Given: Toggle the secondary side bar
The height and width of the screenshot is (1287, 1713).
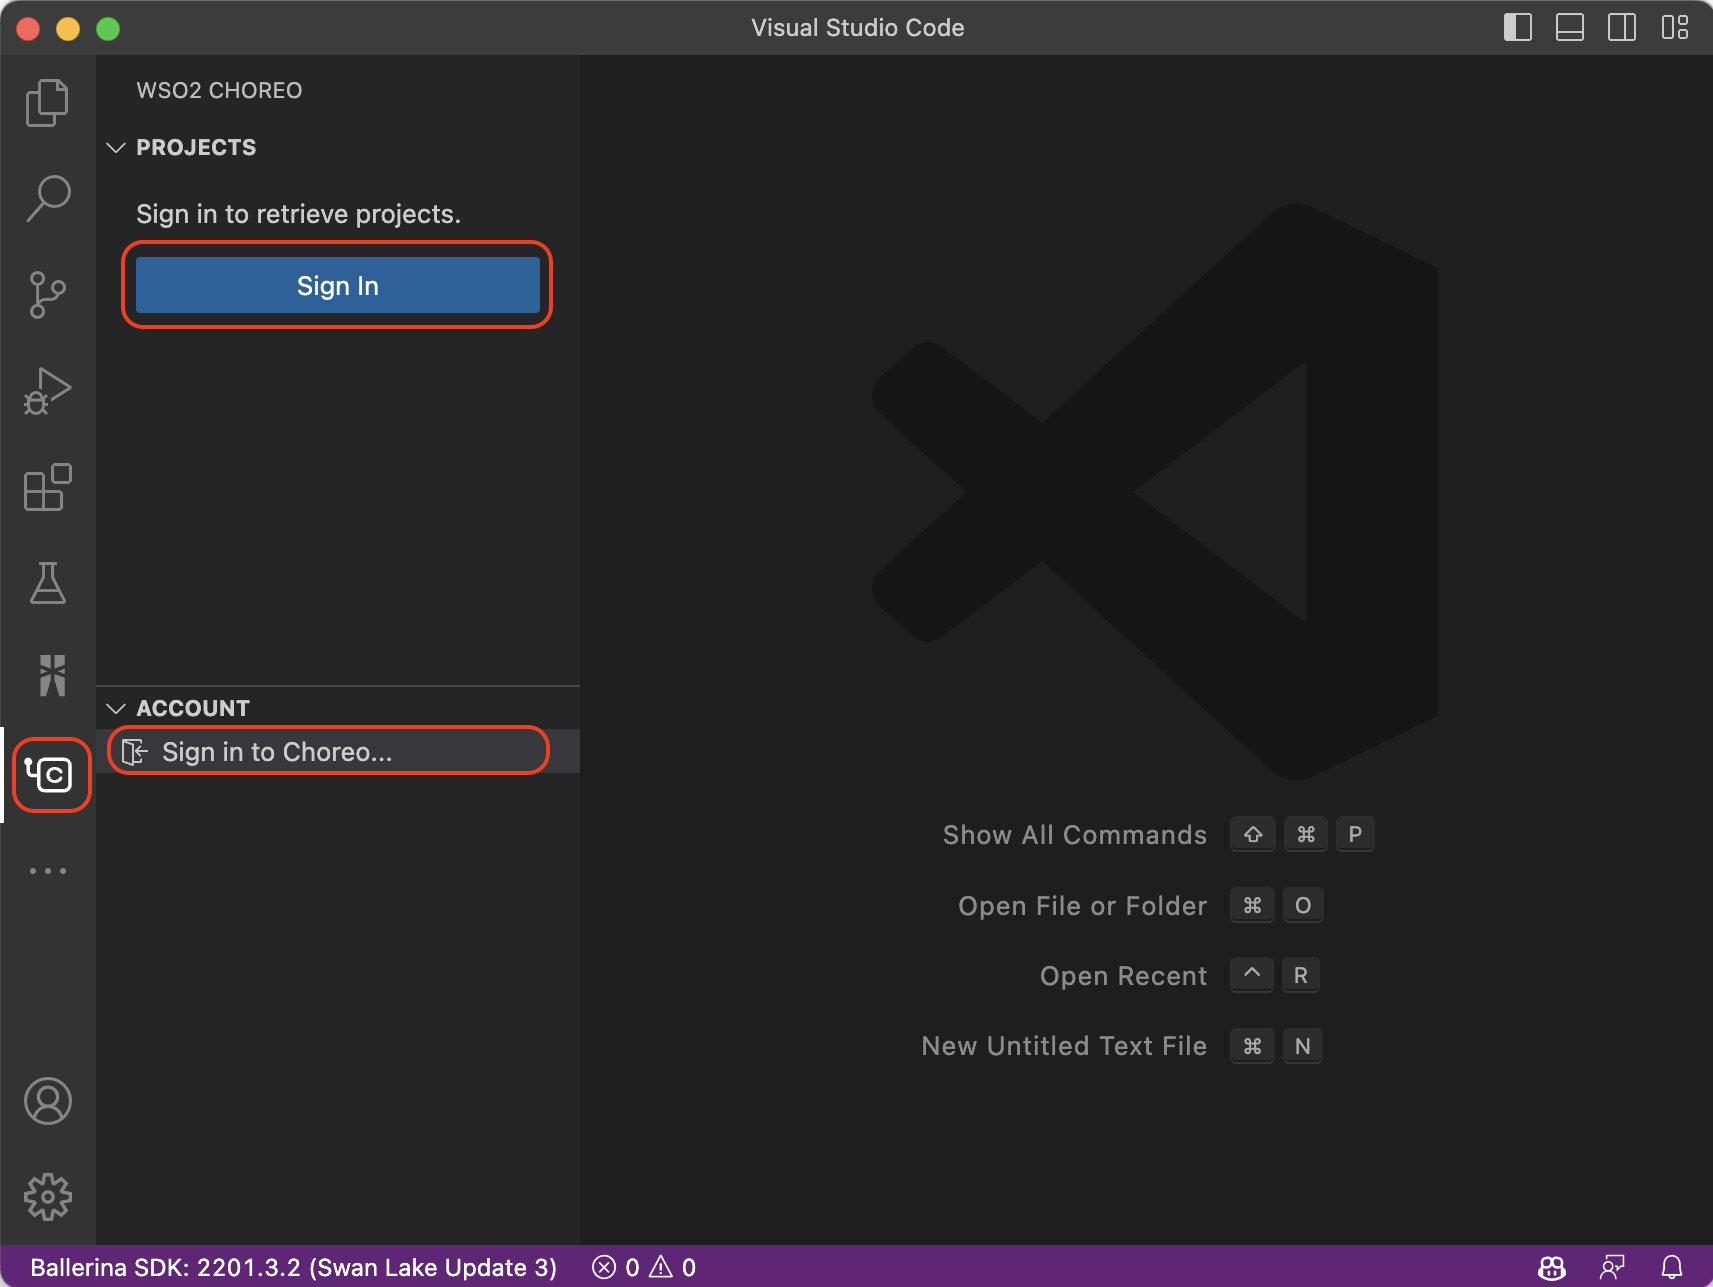Looking at the screenshot, I should pyautogui.click(x=1622, y=27).
